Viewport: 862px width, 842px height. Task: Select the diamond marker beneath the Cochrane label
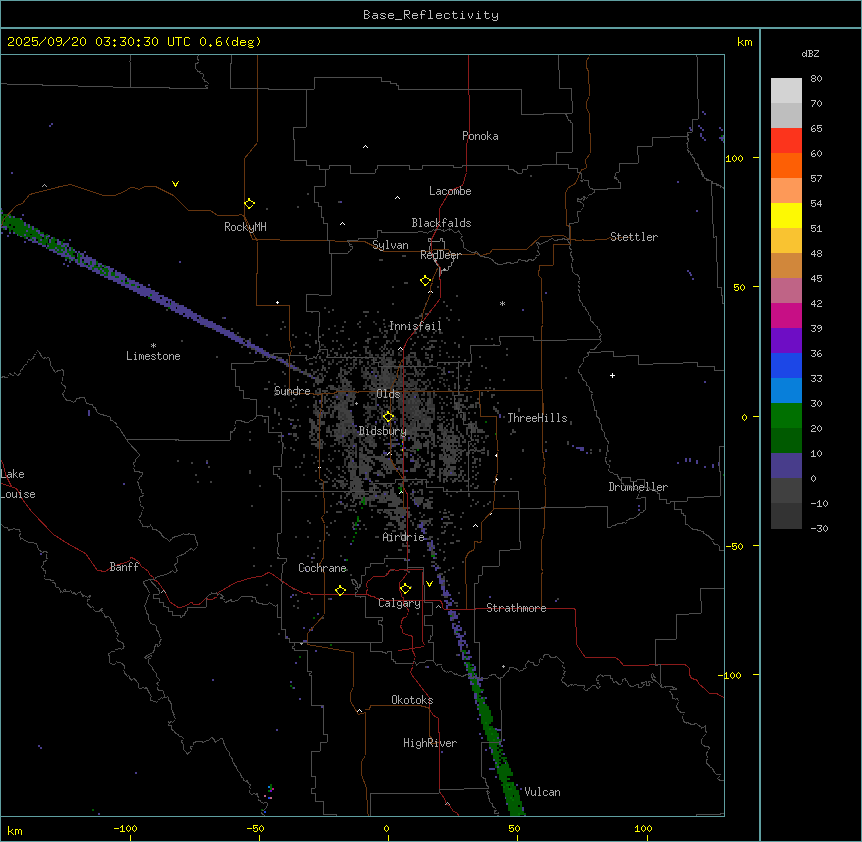click(x=340, y=591)
